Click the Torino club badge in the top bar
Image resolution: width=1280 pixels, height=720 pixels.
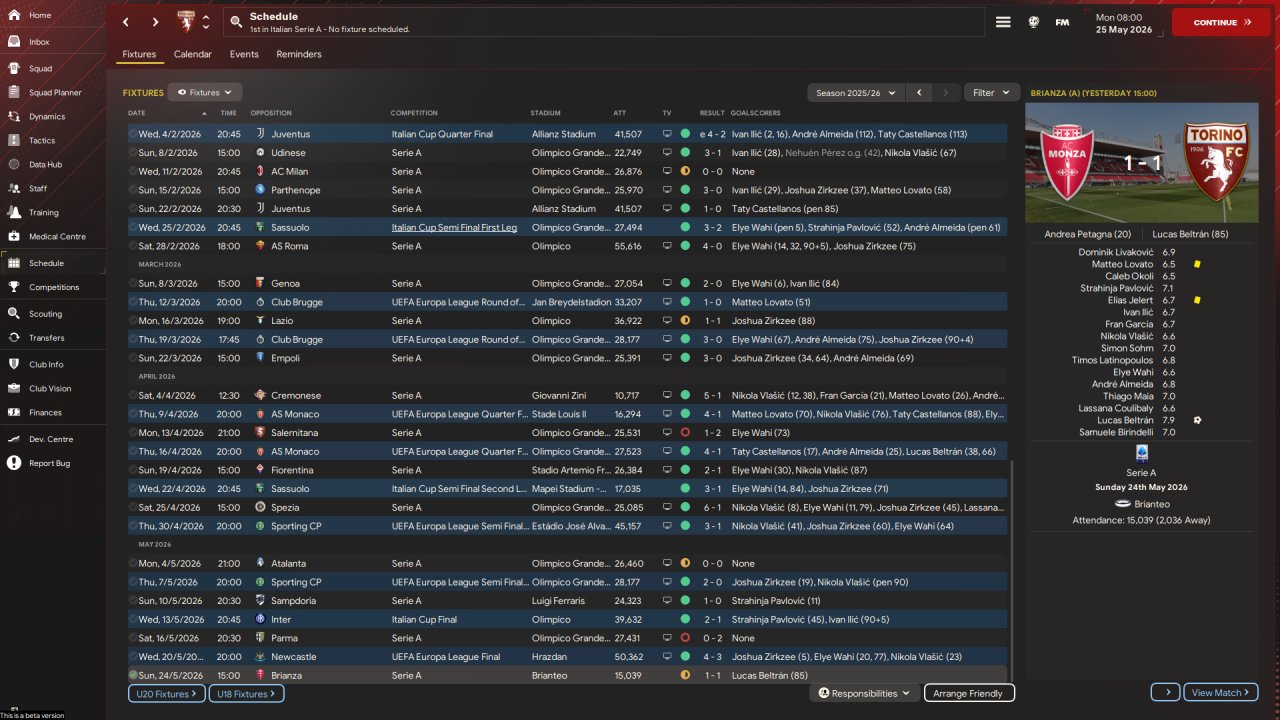coord(186,22)
